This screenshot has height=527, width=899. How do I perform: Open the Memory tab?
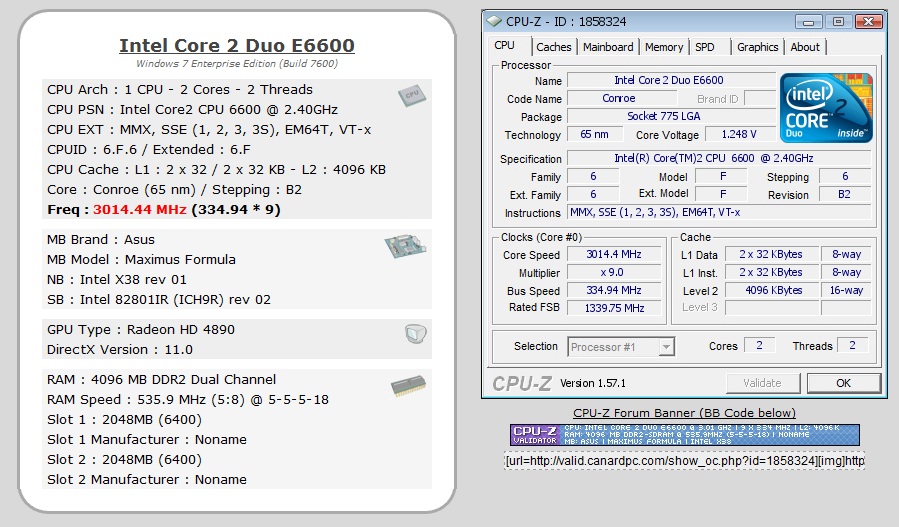663,47
